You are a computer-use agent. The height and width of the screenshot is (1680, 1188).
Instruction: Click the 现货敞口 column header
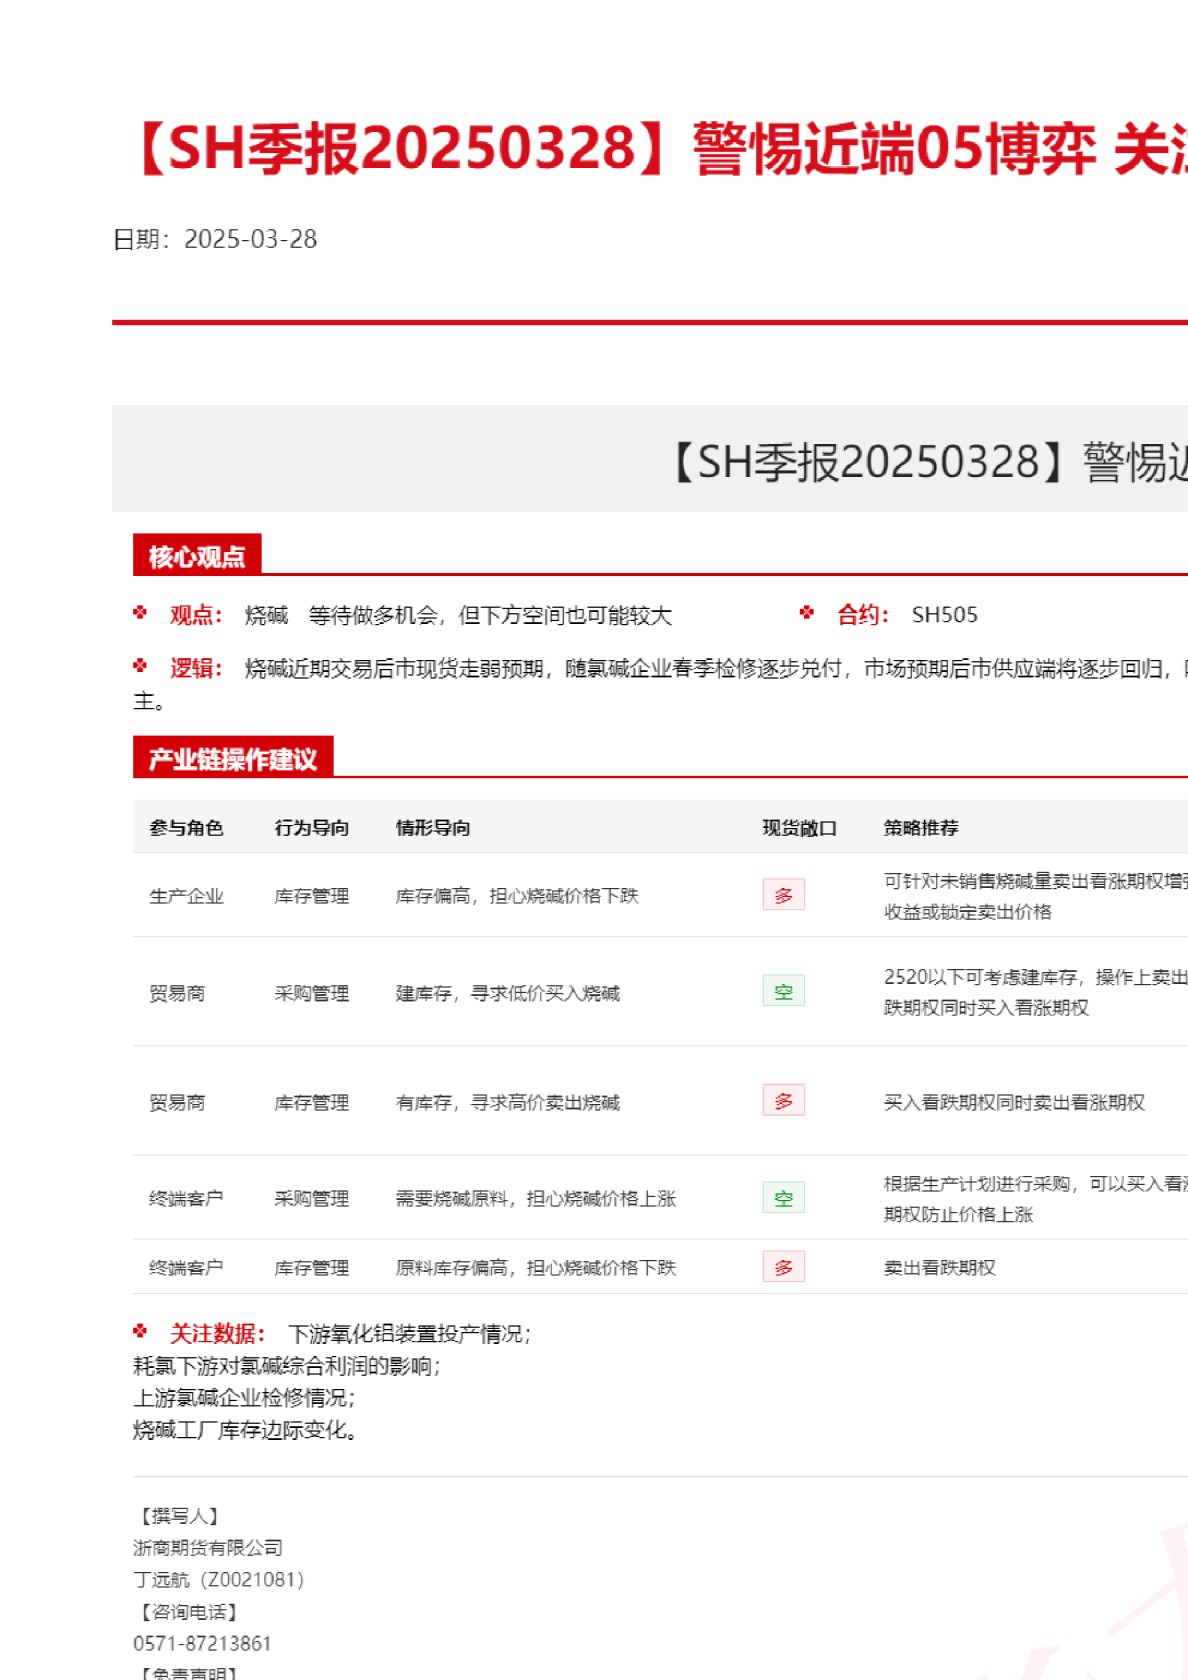[799, 828]
